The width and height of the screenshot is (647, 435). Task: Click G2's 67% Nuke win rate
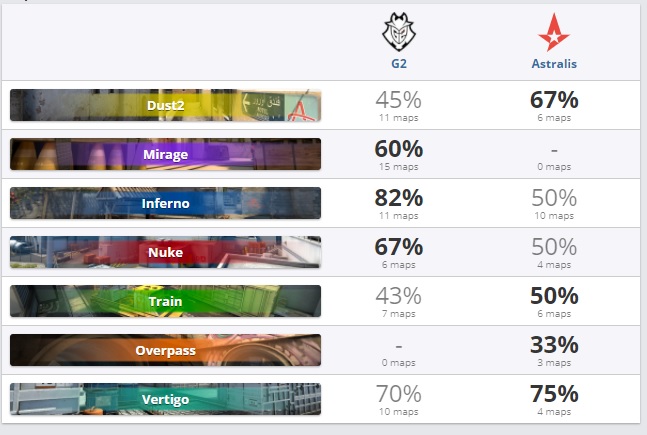point(398,247)
